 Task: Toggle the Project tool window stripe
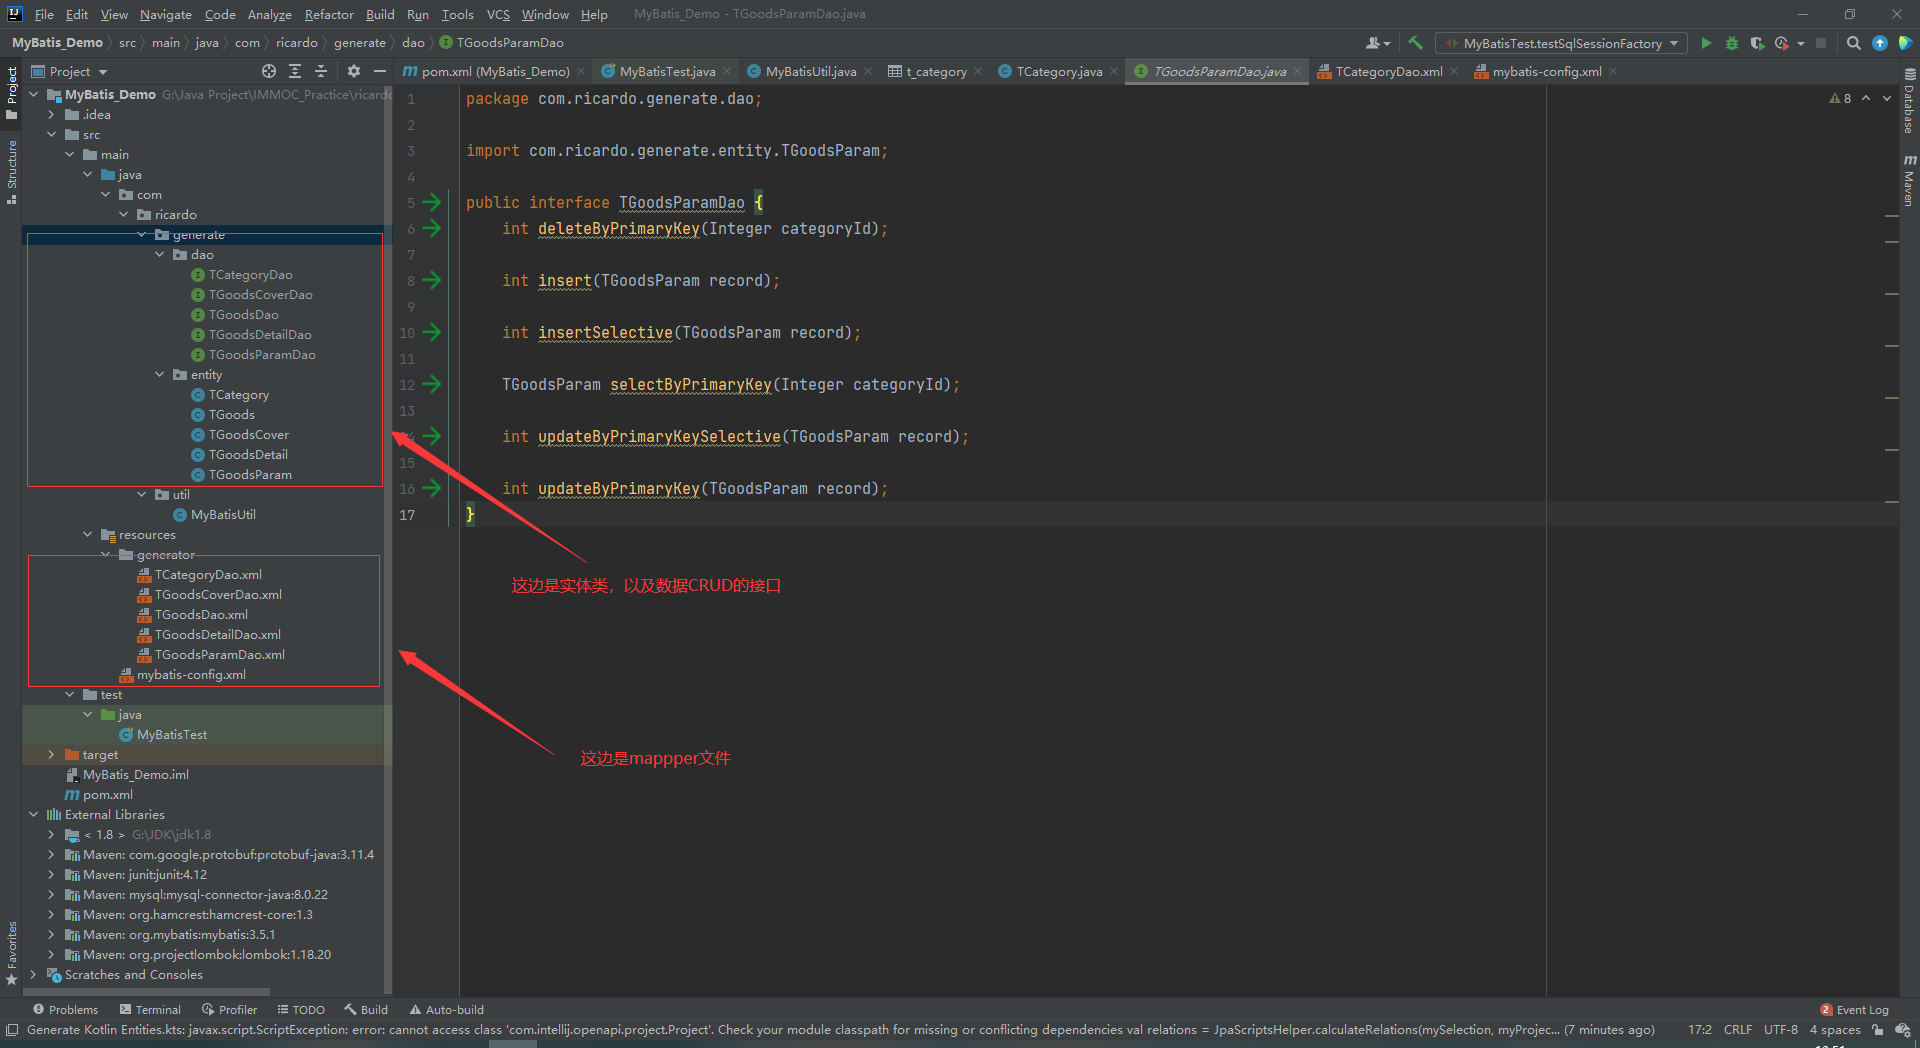pyautogui.click(x=12, y=93)
